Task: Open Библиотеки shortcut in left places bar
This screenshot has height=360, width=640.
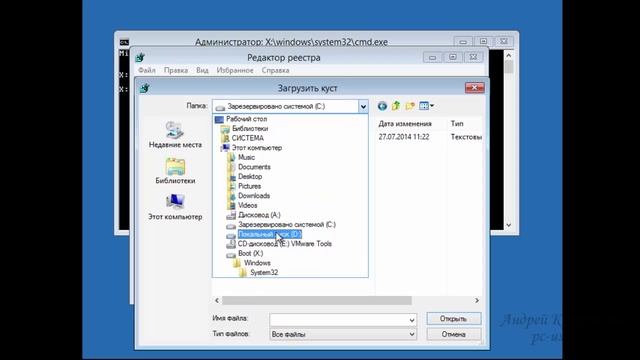Action: coord(175,171)
